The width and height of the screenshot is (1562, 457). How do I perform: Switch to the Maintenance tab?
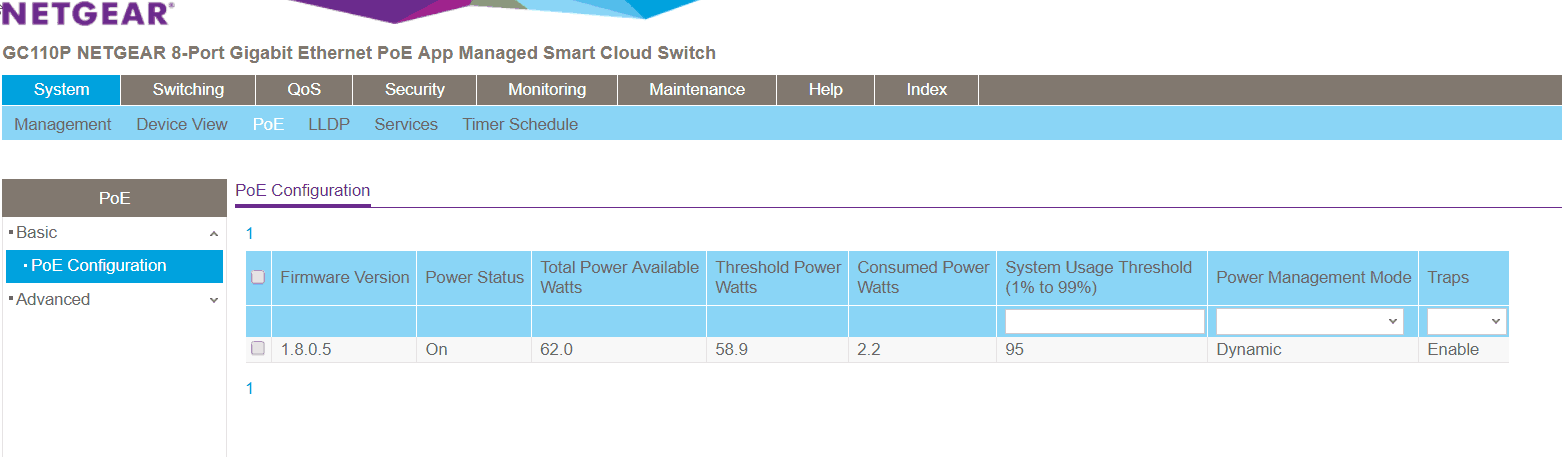(x=697, y=89)
